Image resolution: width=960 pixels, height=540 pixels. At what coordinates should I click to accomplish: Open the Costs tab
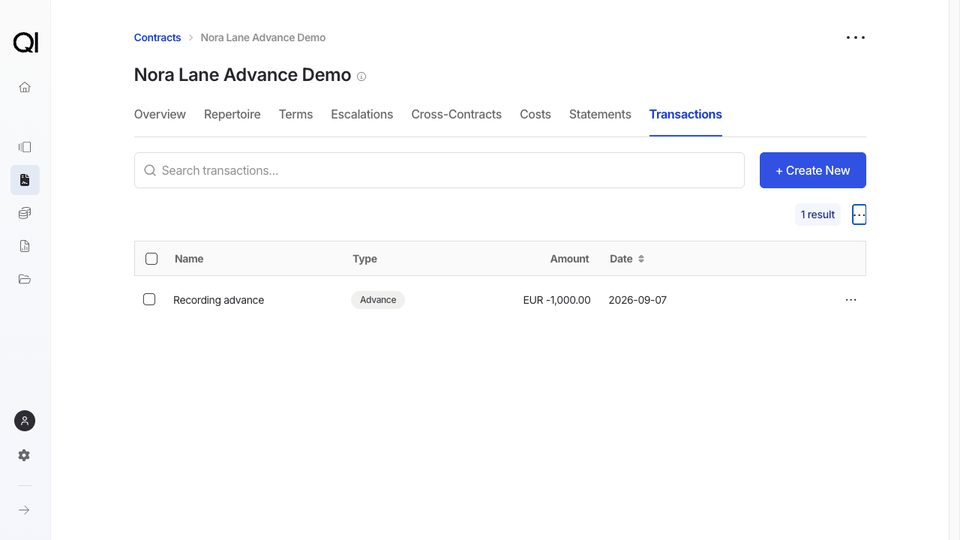pos(535,114)
